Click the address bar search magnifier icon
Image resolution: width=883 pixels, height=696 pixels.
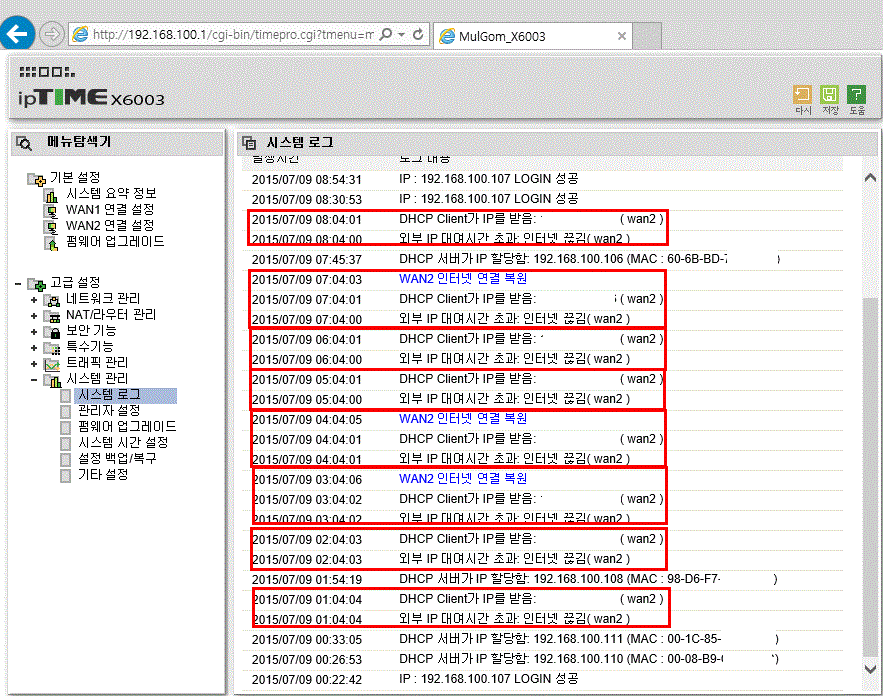386,34
